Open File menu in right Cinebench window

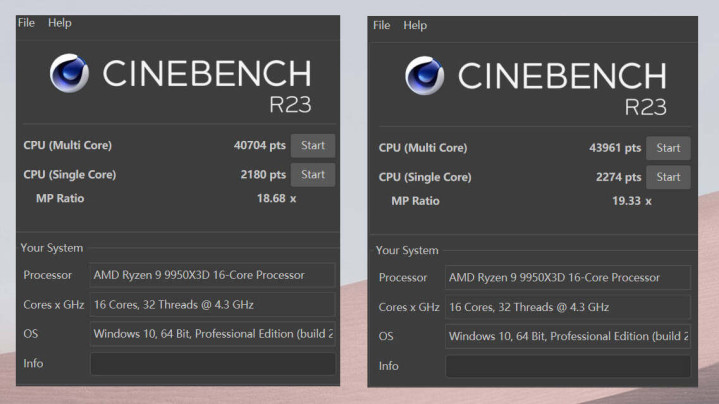[382, 25]
